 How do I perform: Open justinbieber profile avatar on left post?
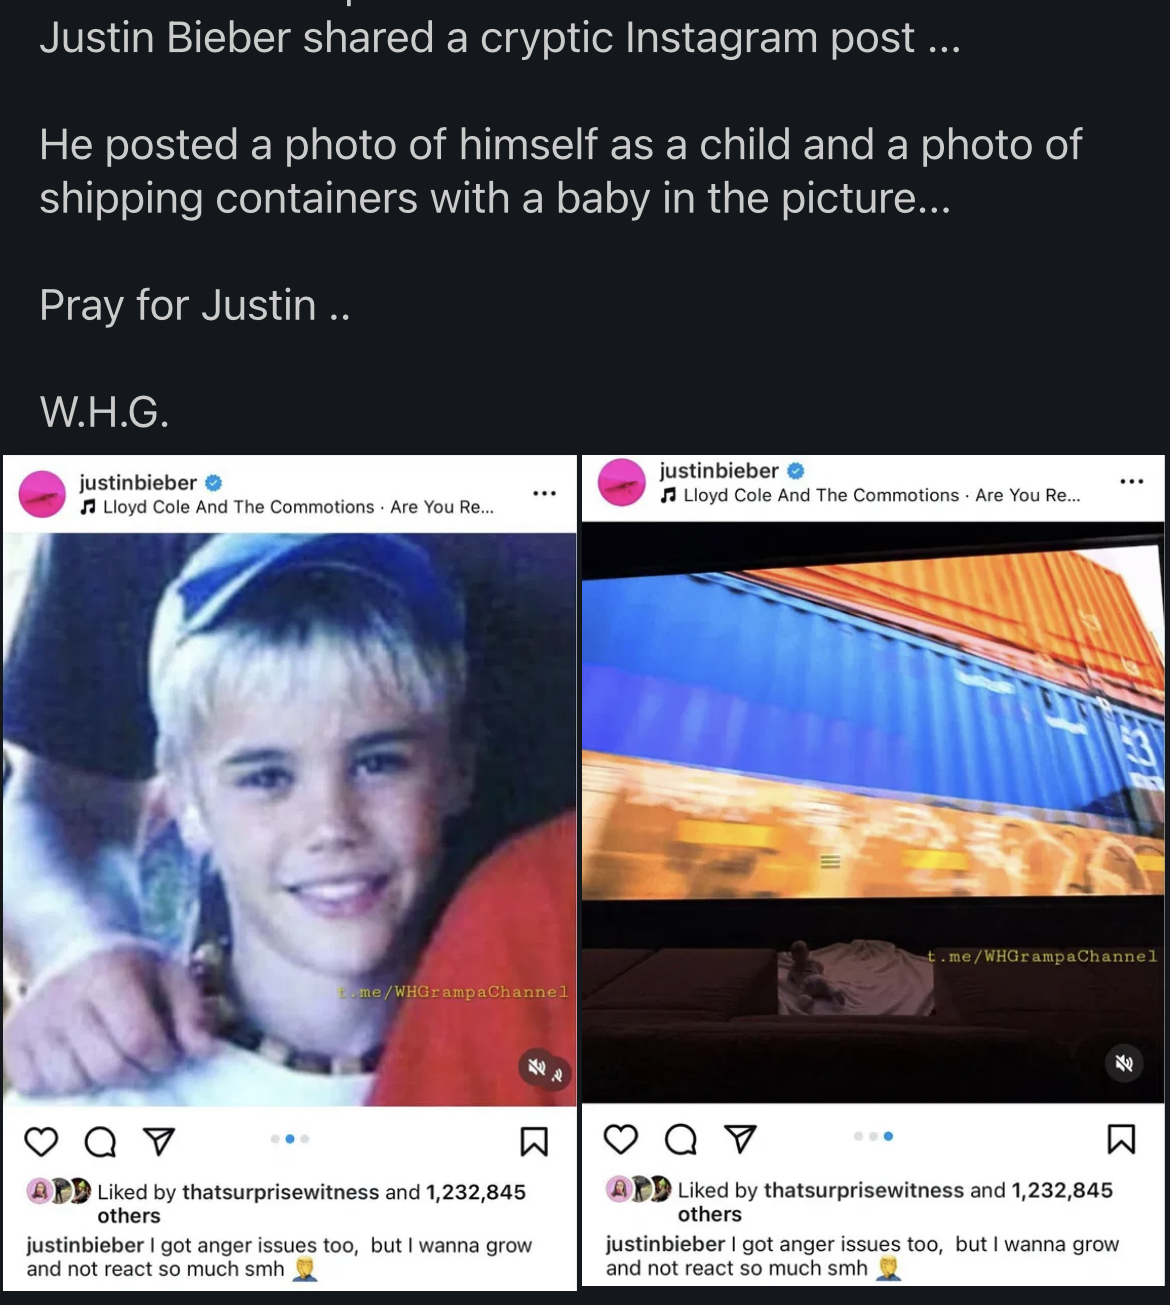click(43, 494)
